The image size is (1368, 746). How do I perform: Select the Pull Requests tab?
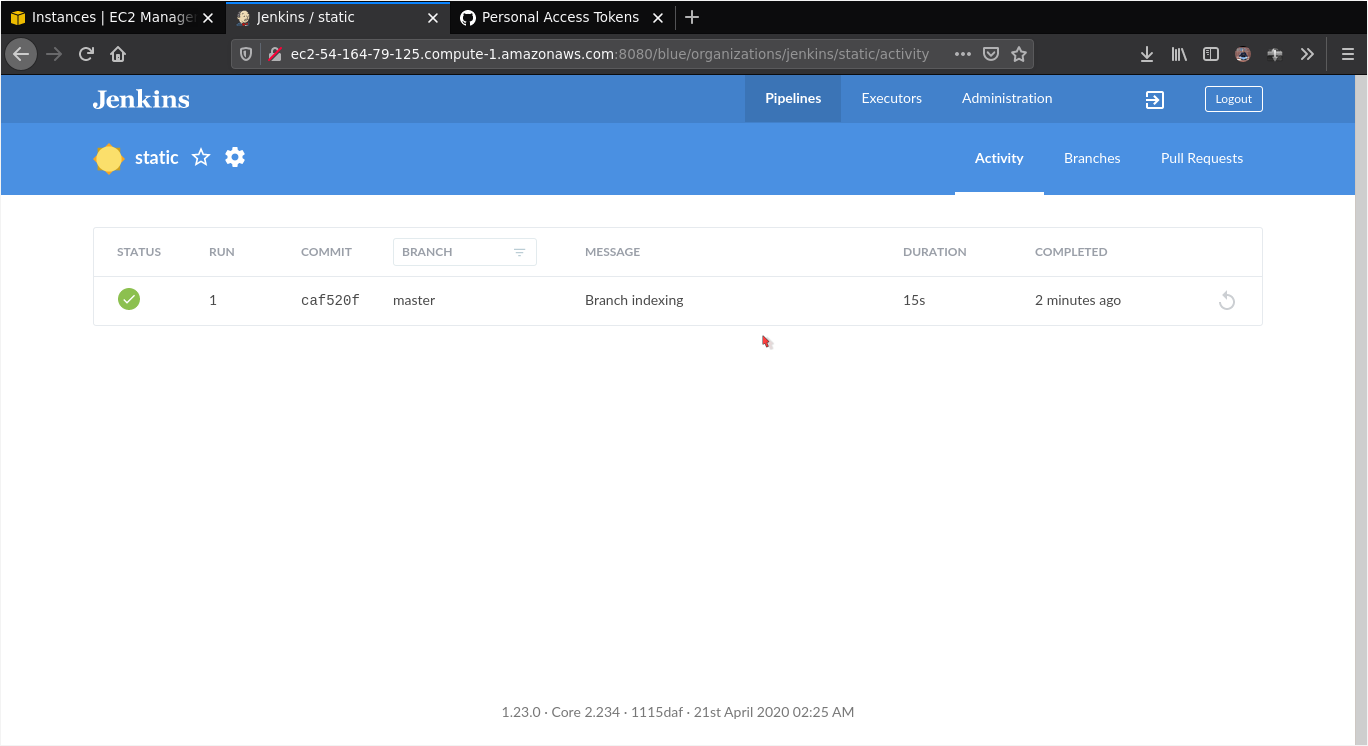tap(1202, 158)
